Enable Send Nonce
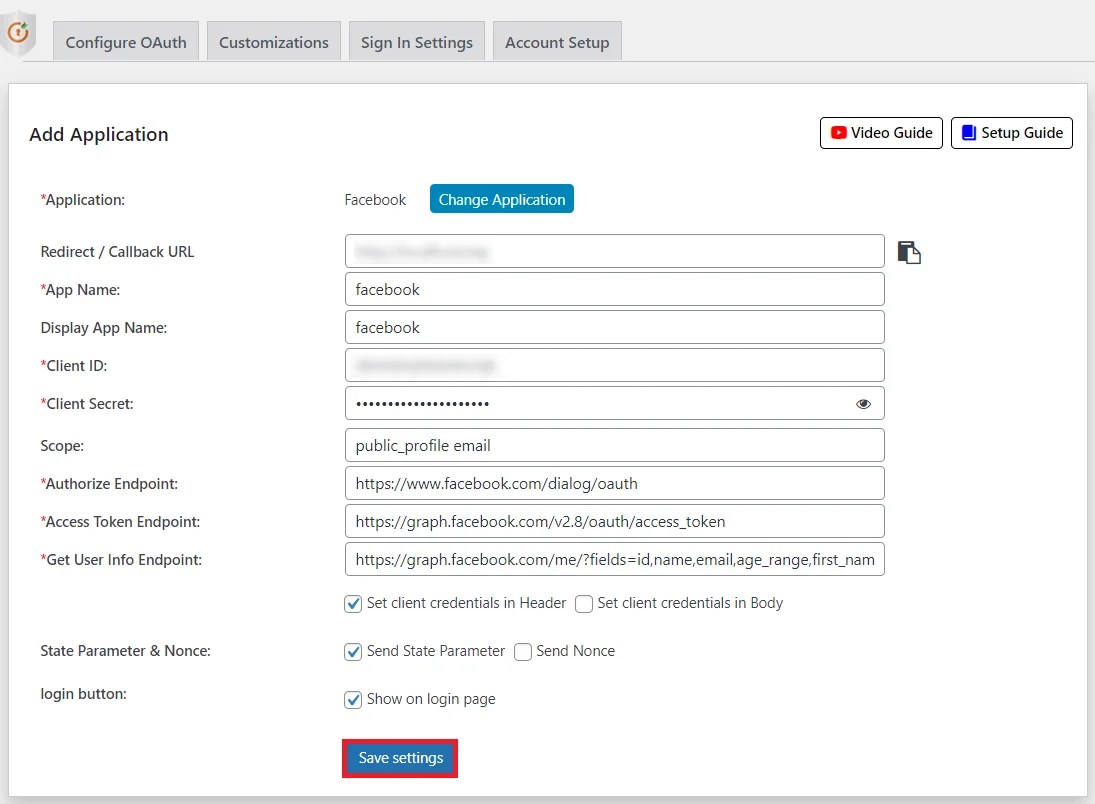Image resolution: width=1095 pixels, height=804 pixels. click(x=522, y=651)
